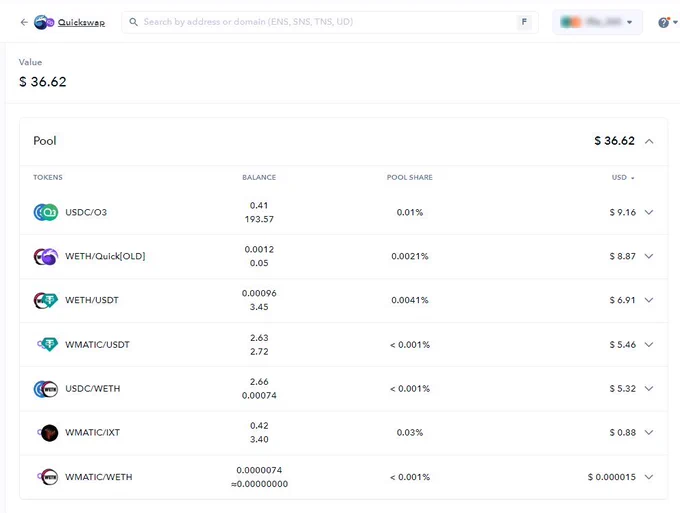Click the BALANCE column header
Image resolution: width=680 pixels, height=513 pixels.
click(x=259, y=177)
